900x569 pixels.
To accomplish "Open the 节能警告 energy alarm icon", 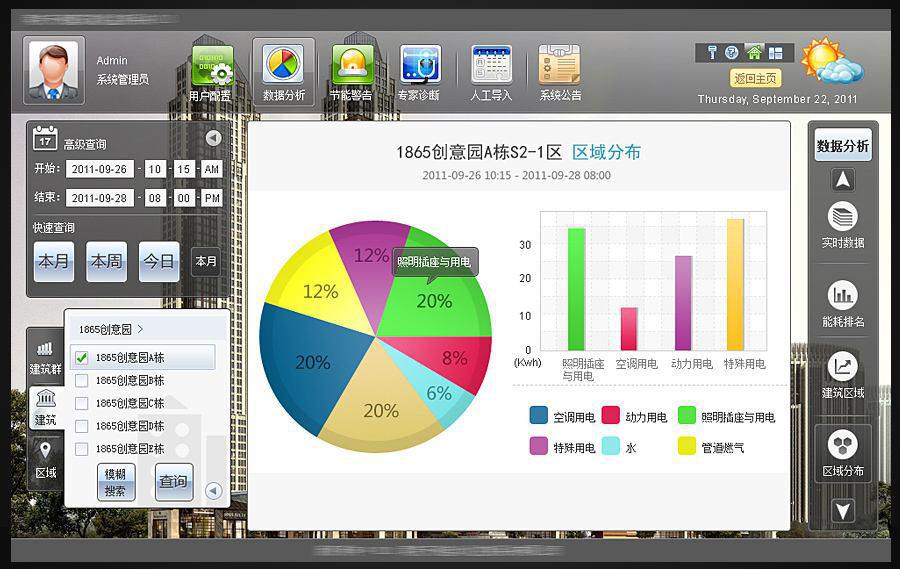I will [x=352, y=66].
